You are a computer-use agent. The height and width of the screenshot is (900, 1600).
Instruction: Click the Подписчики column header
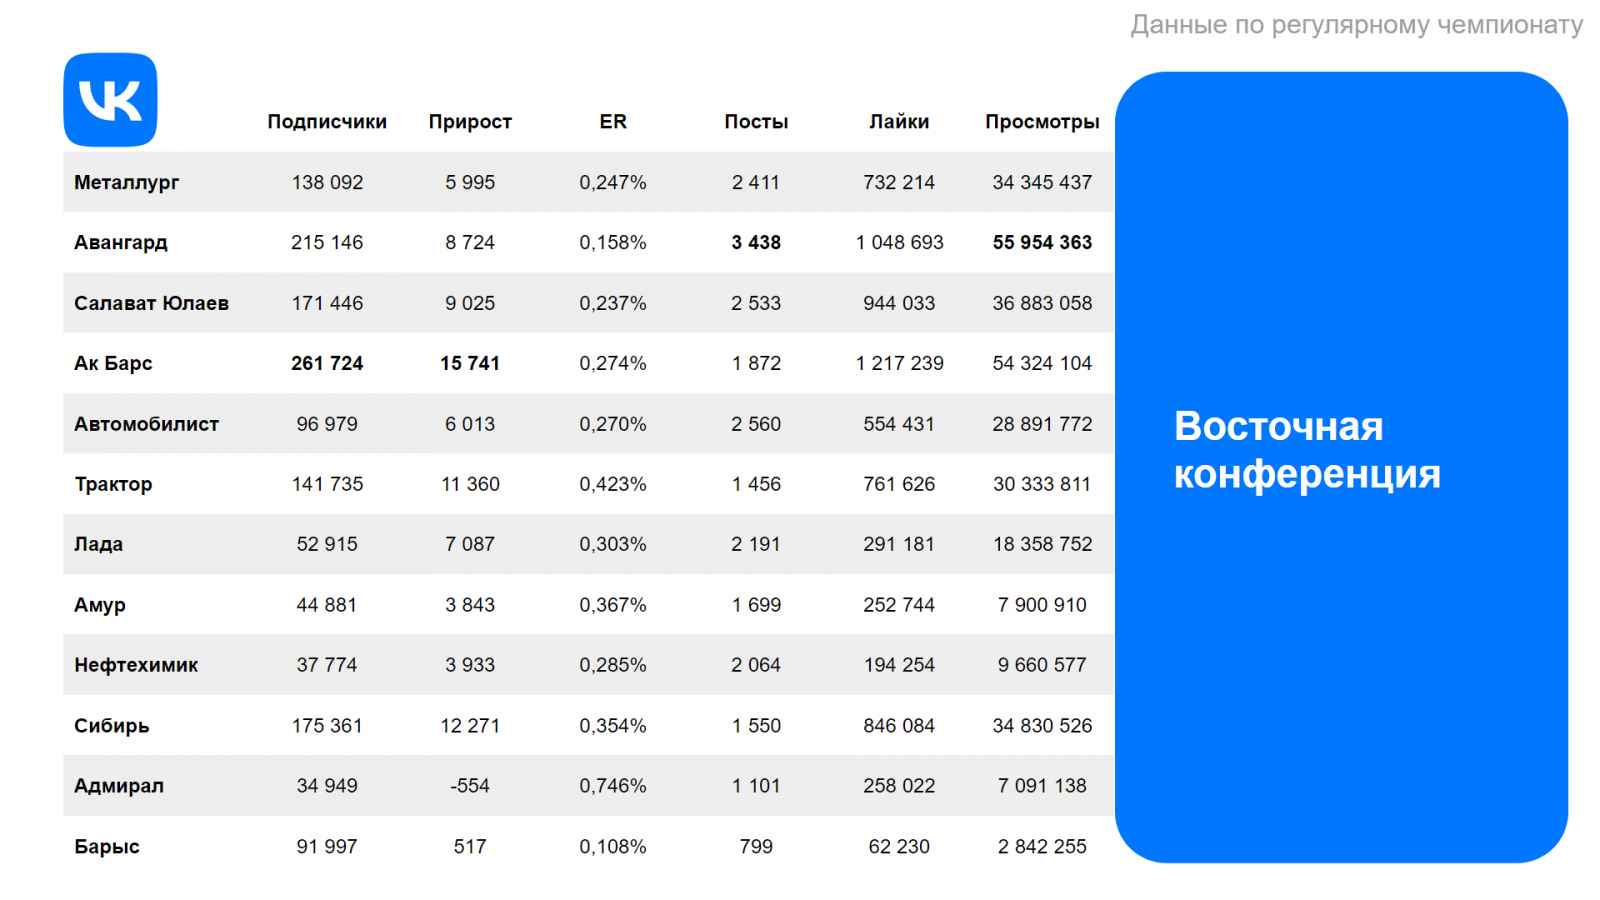pyautogui.click(x=327, y=122)
